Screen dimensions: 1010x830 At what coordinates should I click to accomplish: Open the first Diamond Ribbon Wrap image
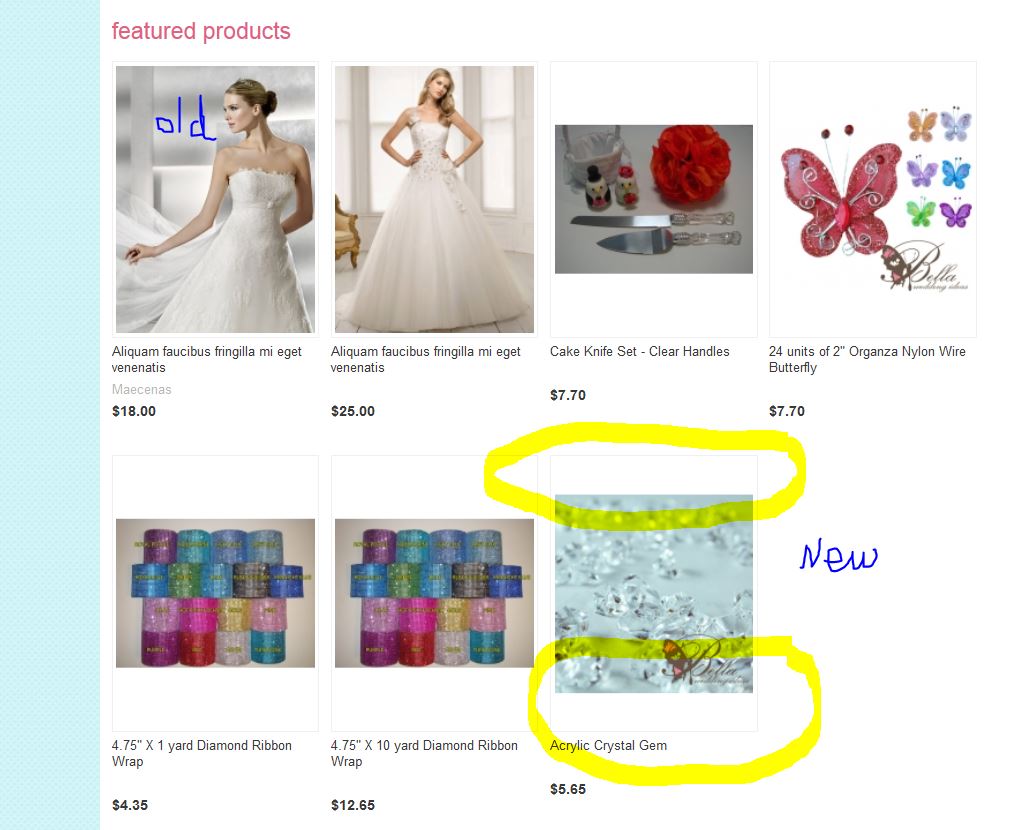pos(215,593)
